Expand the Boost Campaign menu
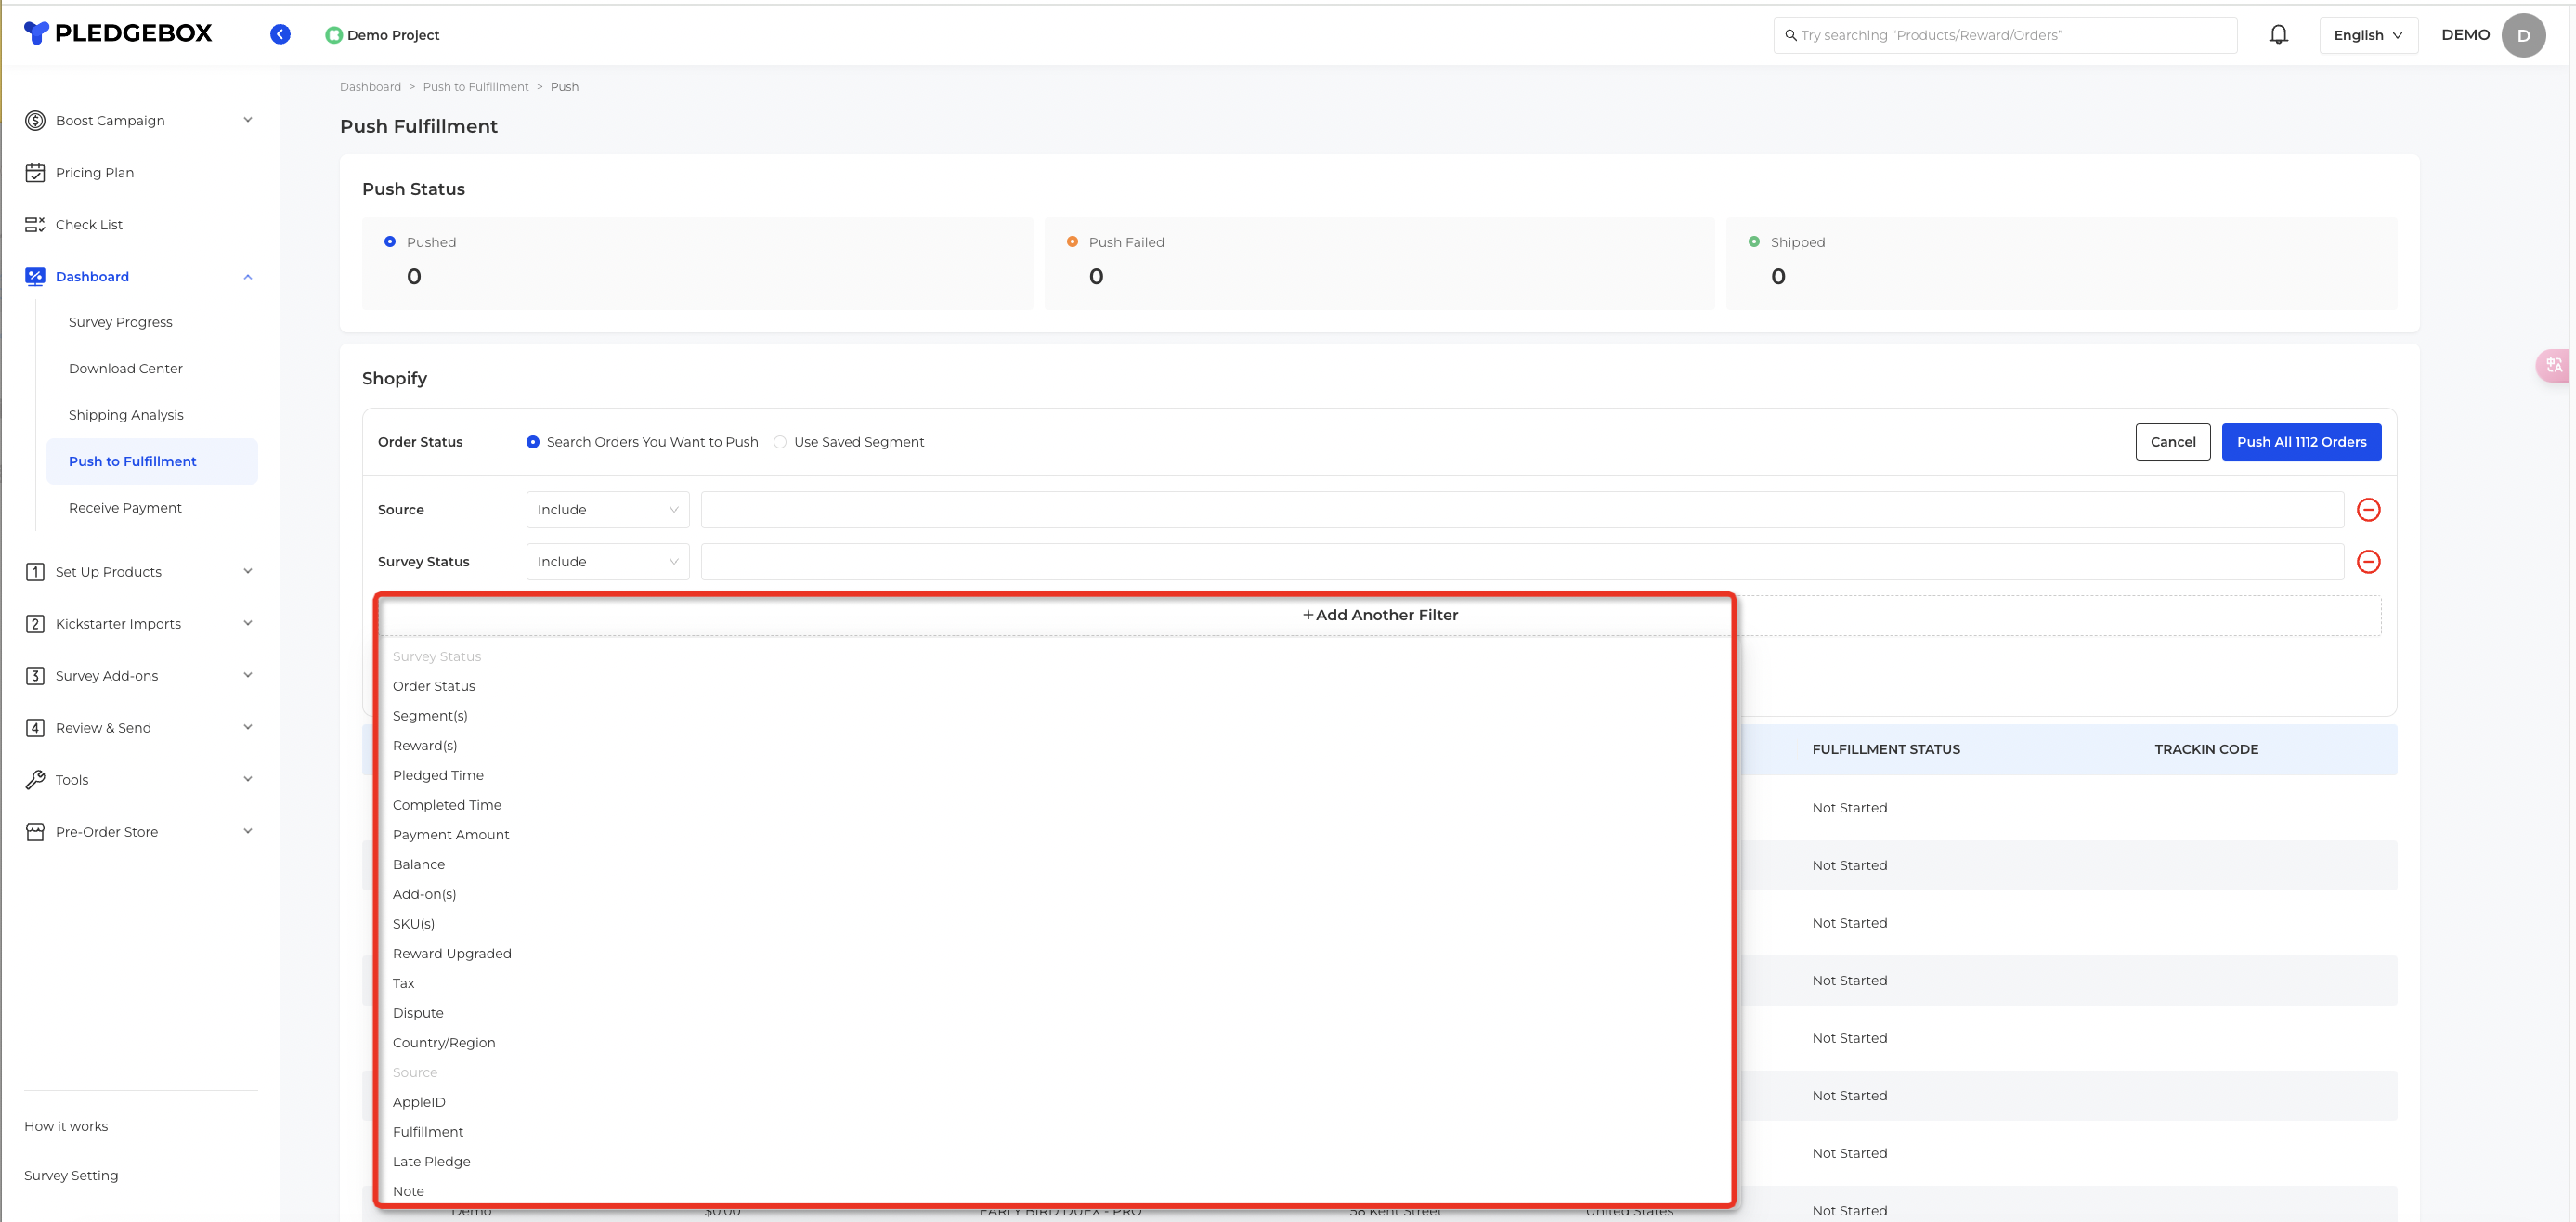This screenshot has height=1222, width=2576. coord(248,120)
